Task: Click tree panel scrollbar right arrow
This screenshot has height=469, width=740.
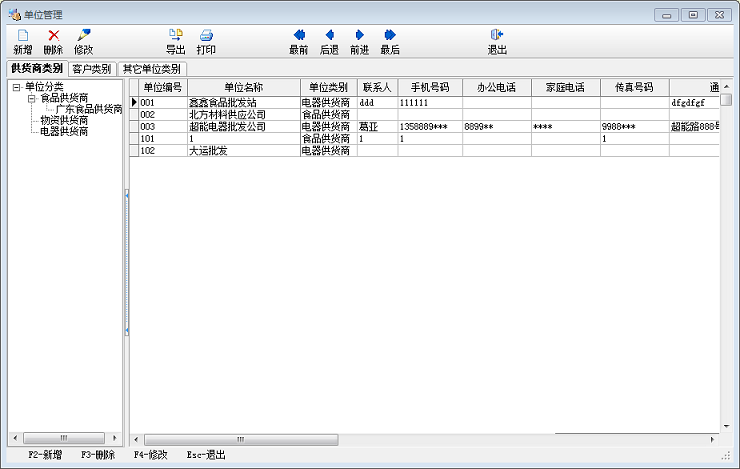Action: [115, 438]
